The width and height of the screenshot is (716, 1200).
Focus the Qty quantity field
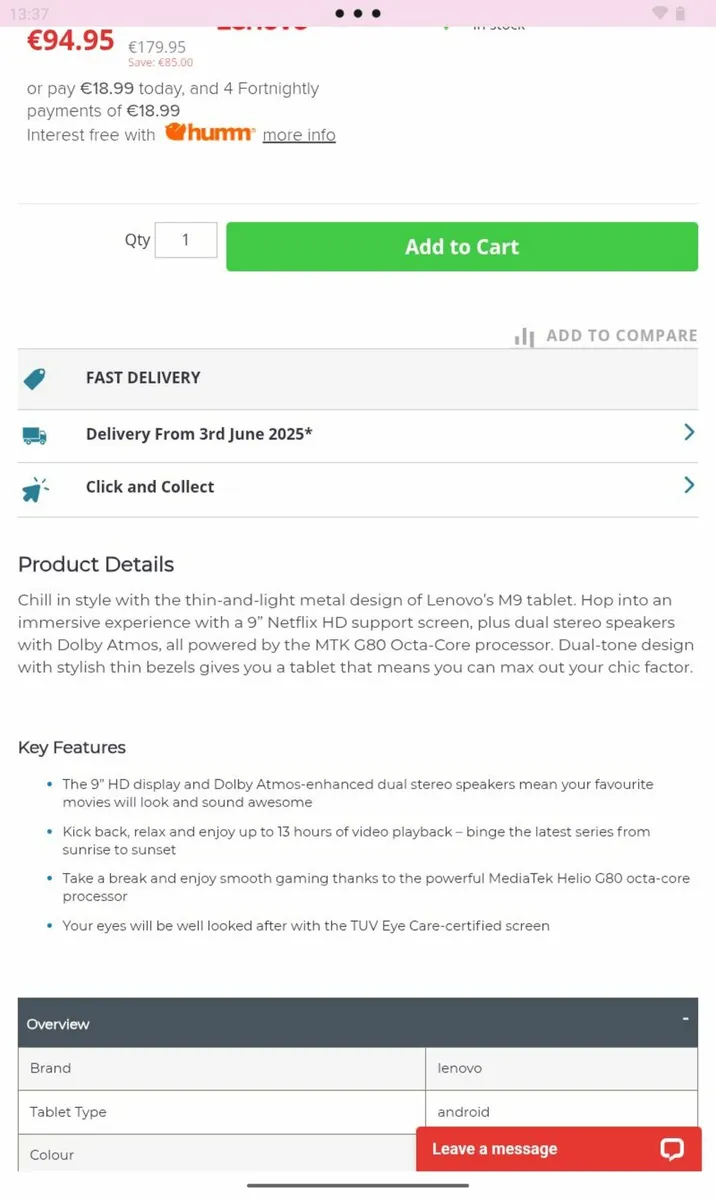coord(186,240)
